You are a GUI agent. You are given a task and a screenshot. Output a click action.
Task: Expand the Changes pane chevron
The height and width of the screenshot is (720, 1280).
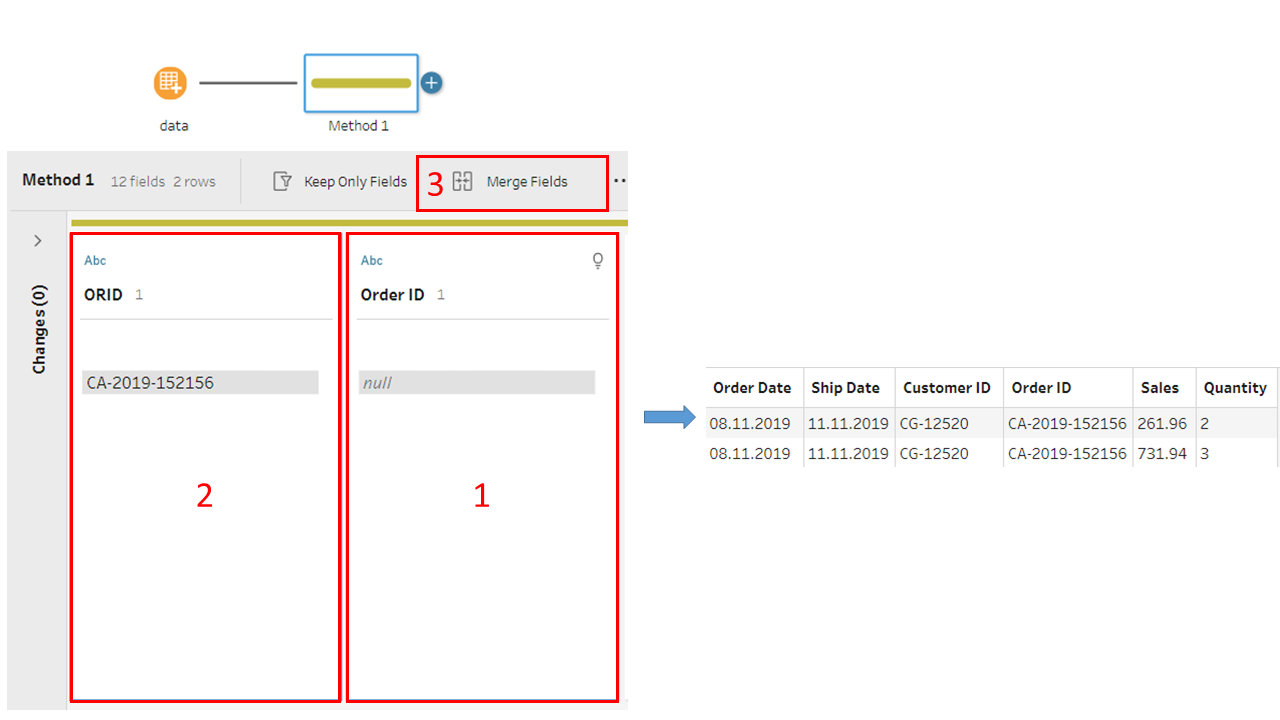[x=38, y=241]
